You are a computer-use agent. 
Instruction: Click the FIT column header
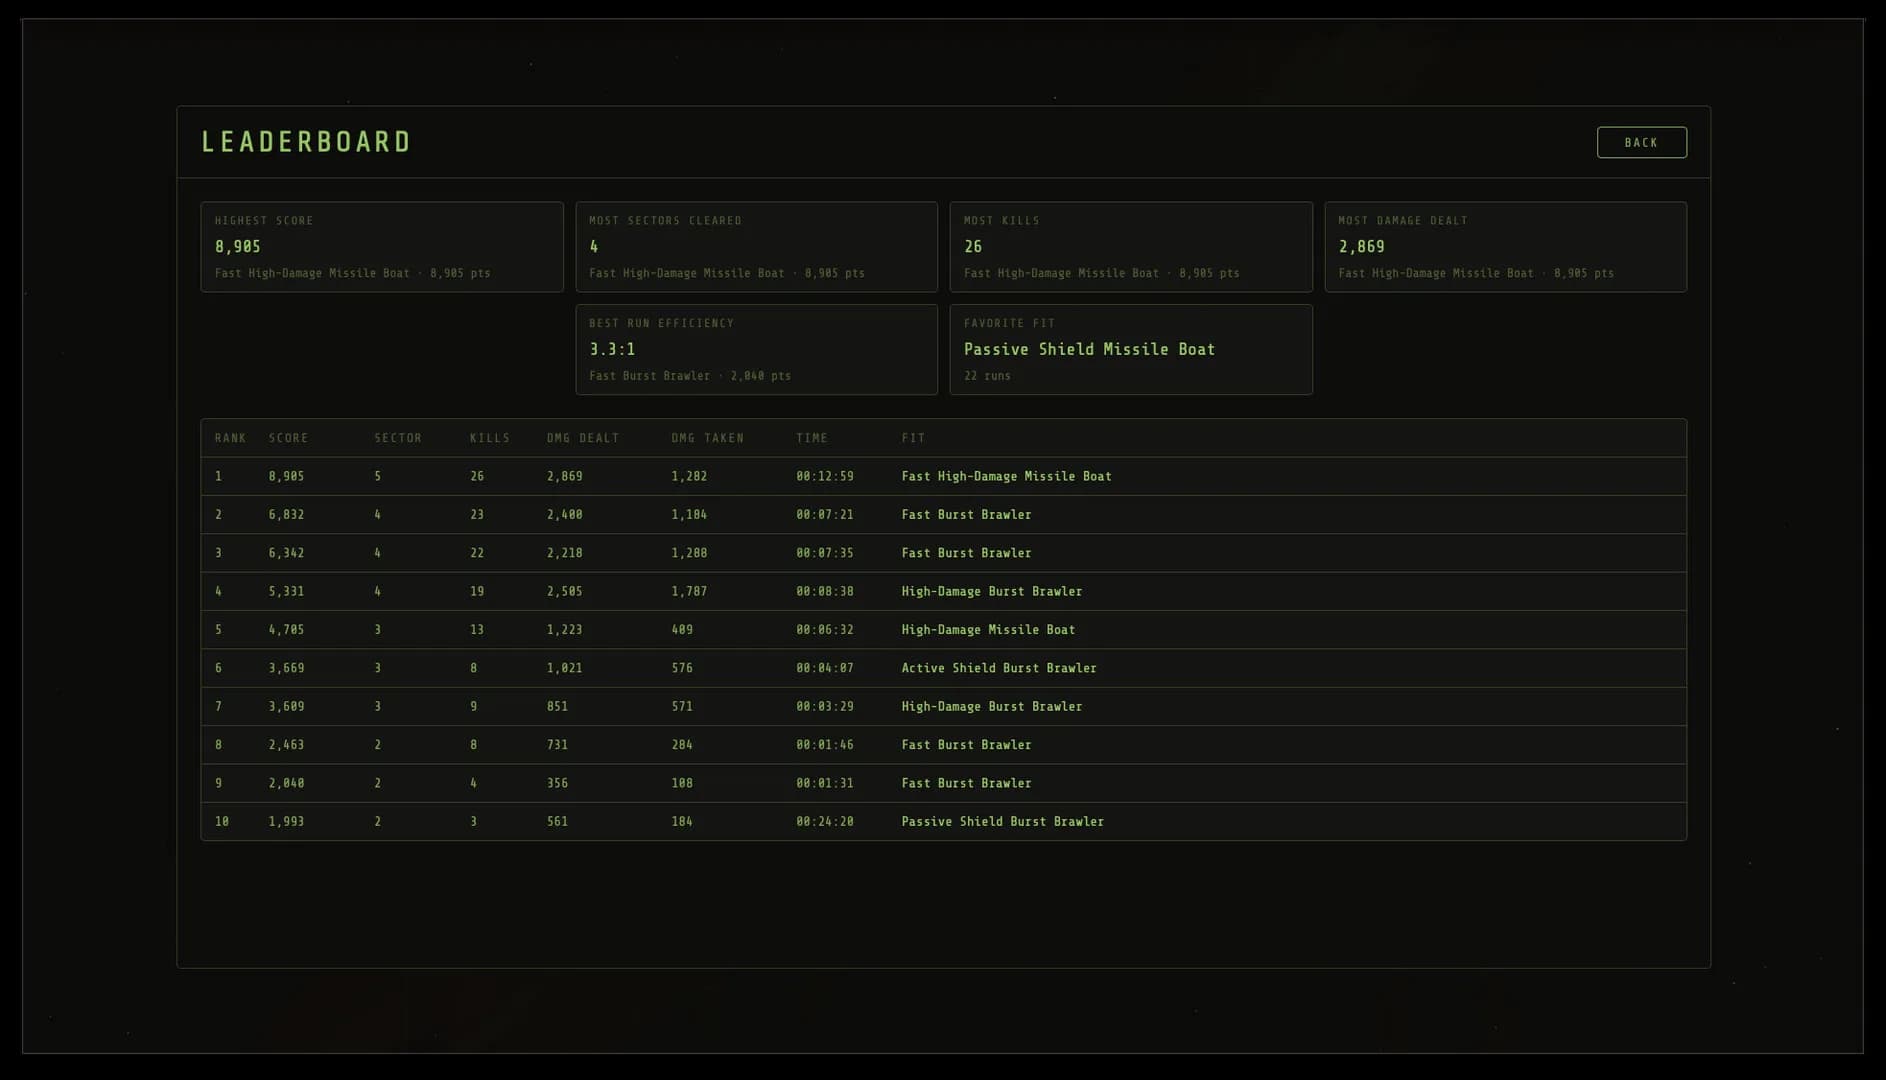(913, 438)
